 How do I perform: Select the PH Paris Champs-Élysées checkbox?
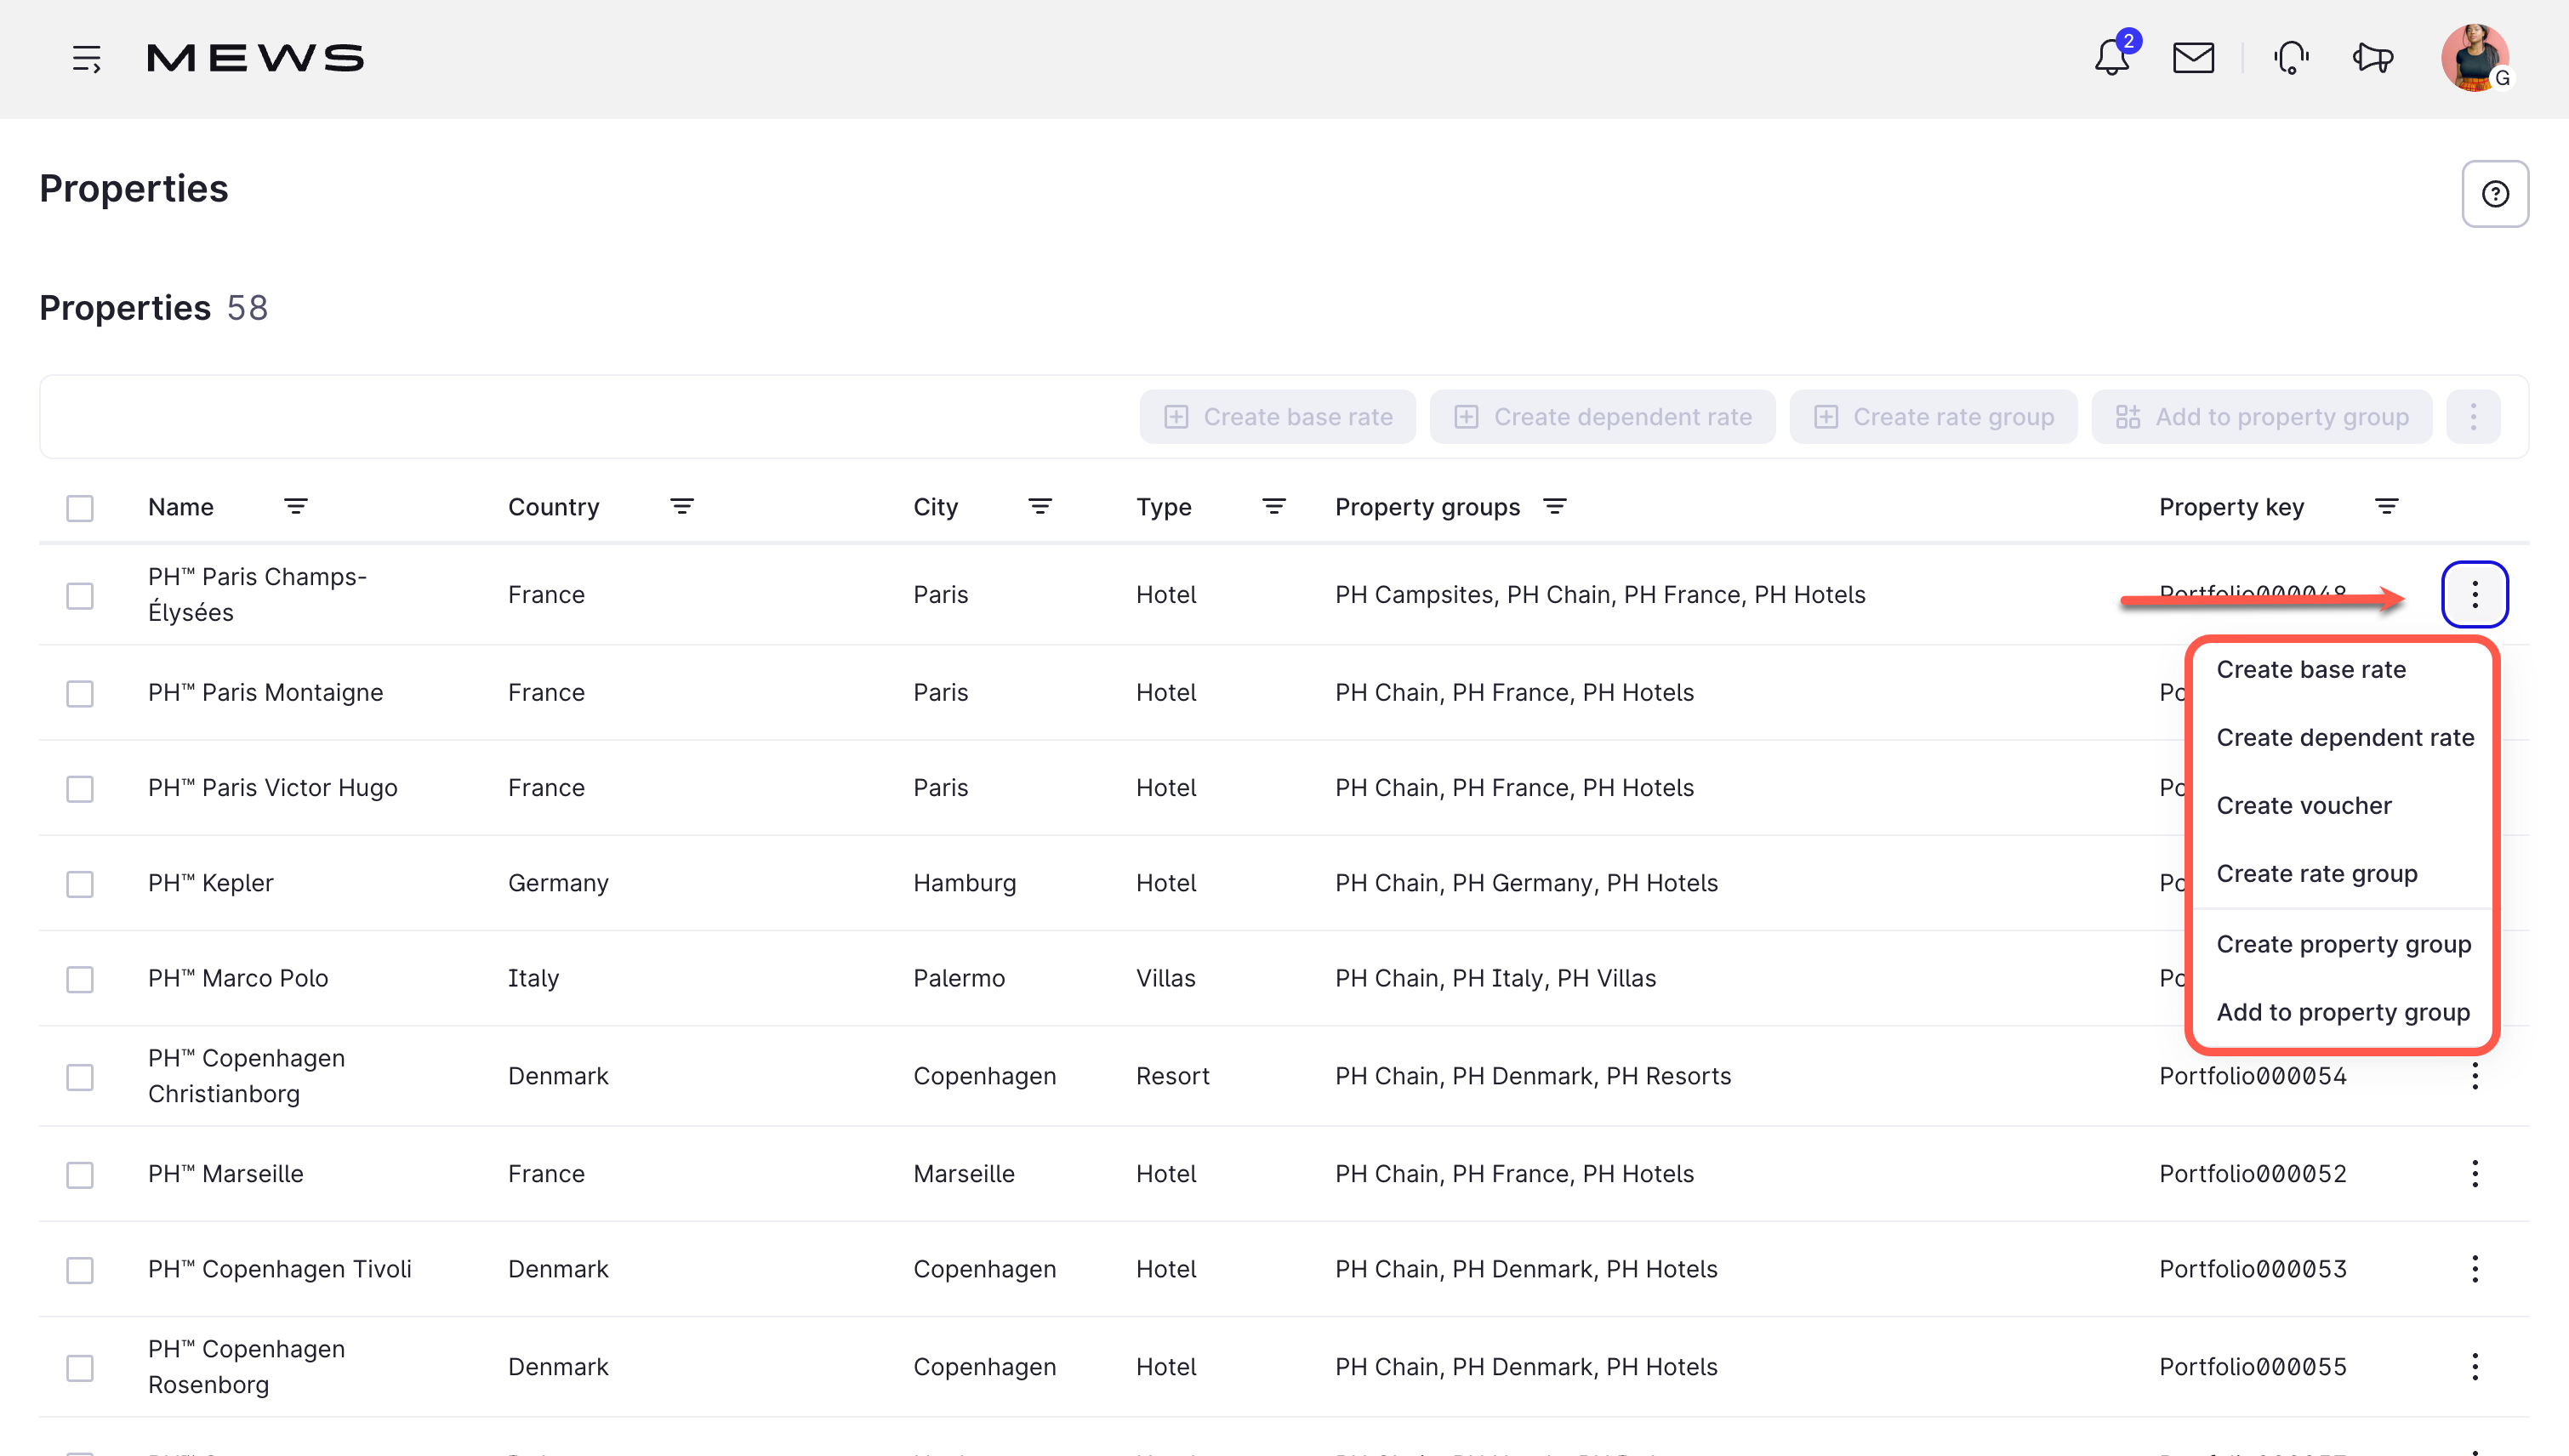tap(80, 596)
